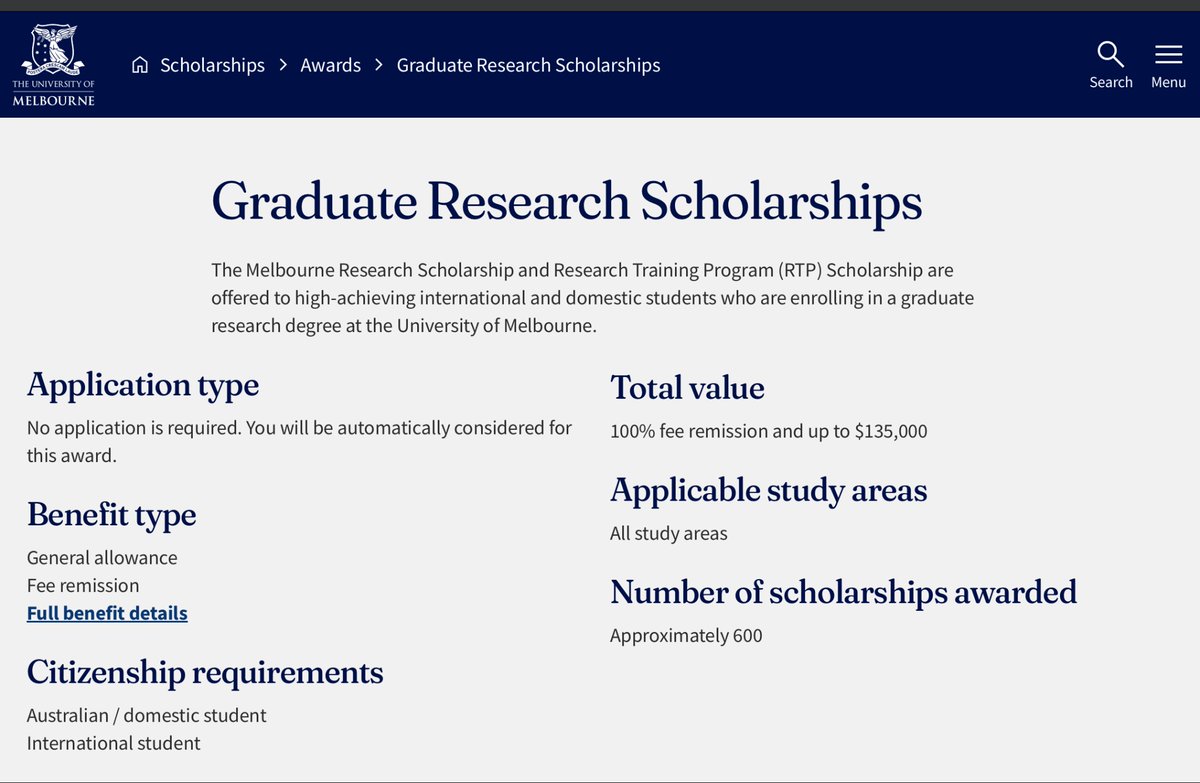The image size is (1200, 783).
Task: Open the site Search using the magnifier icon
Action: (x=1110, y=53)
